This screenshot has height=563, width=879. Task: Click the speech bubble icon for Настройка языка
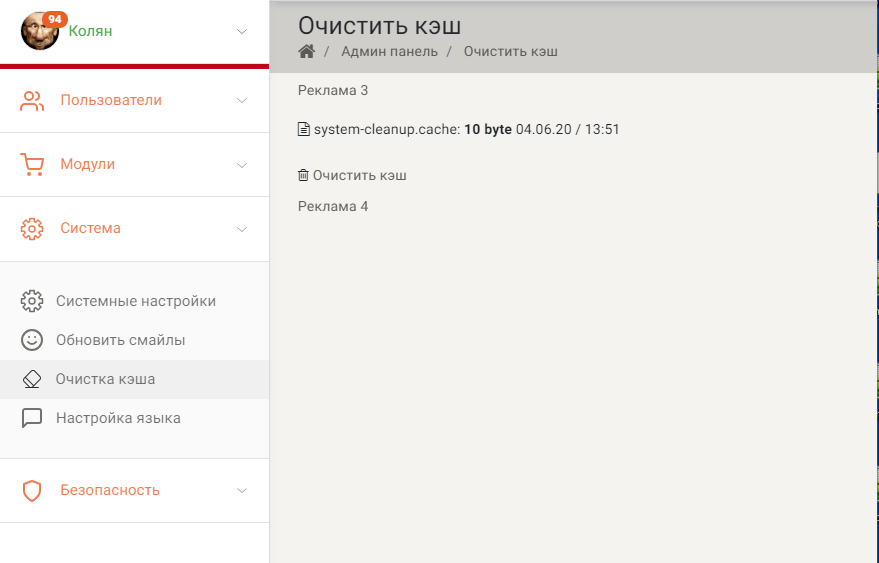(32, 418)
